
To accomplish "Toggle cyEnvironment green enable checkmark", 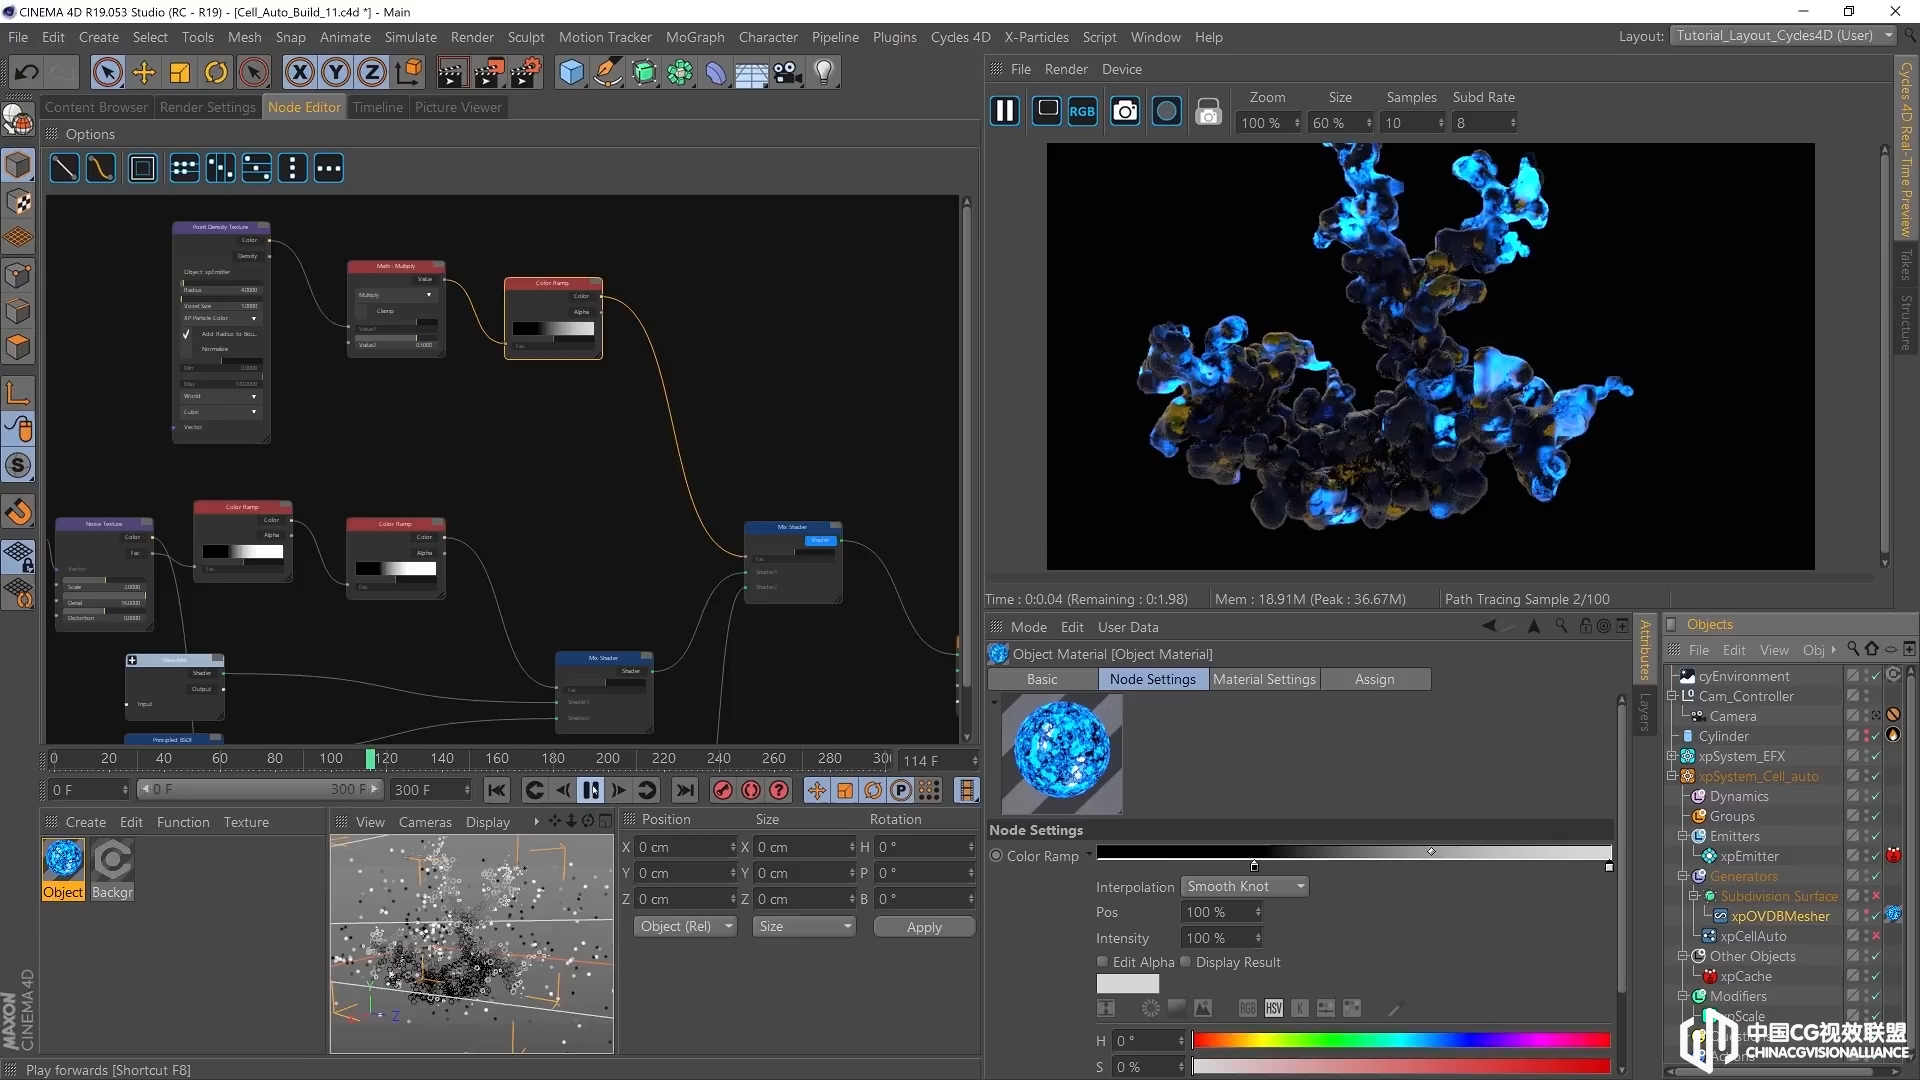I will click(x=1876, y=676).
